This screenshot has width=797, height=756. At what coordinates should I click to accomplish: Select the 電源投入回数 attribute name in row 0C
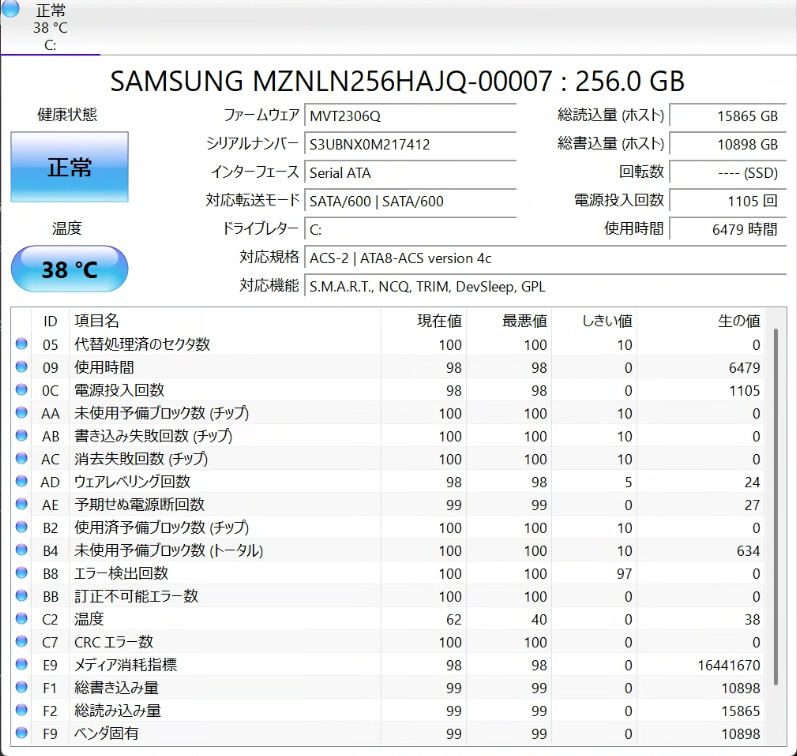(x=119, y=390)
